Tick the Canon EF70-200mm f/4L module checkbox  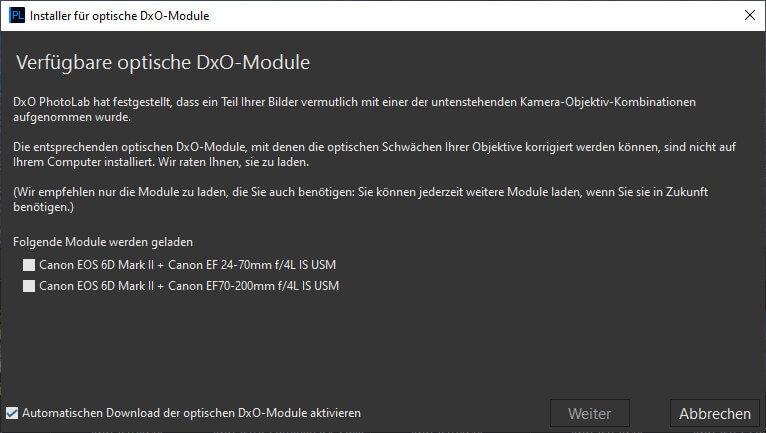pos(29,286)
